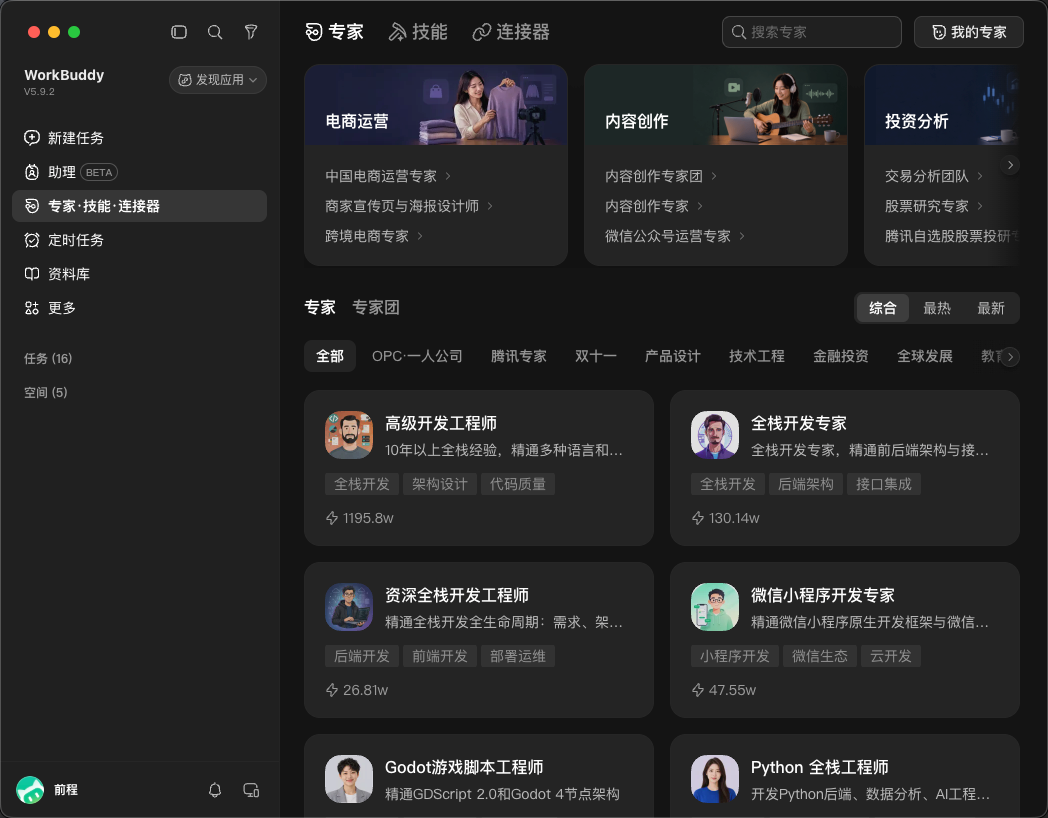Filter by OPC·一人公司
Viewport: 1048px width, 818px height.
[417, 356]
